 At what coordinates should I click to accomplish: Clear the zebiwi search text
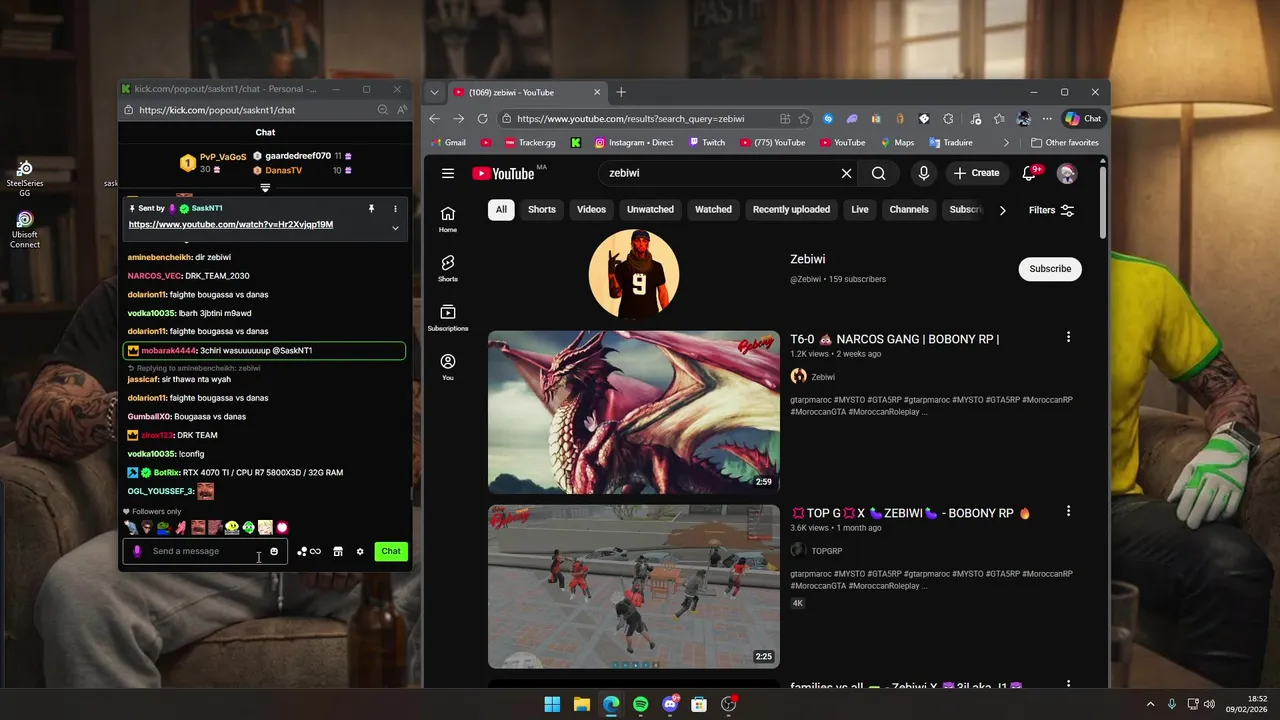(x=846, y=173)
